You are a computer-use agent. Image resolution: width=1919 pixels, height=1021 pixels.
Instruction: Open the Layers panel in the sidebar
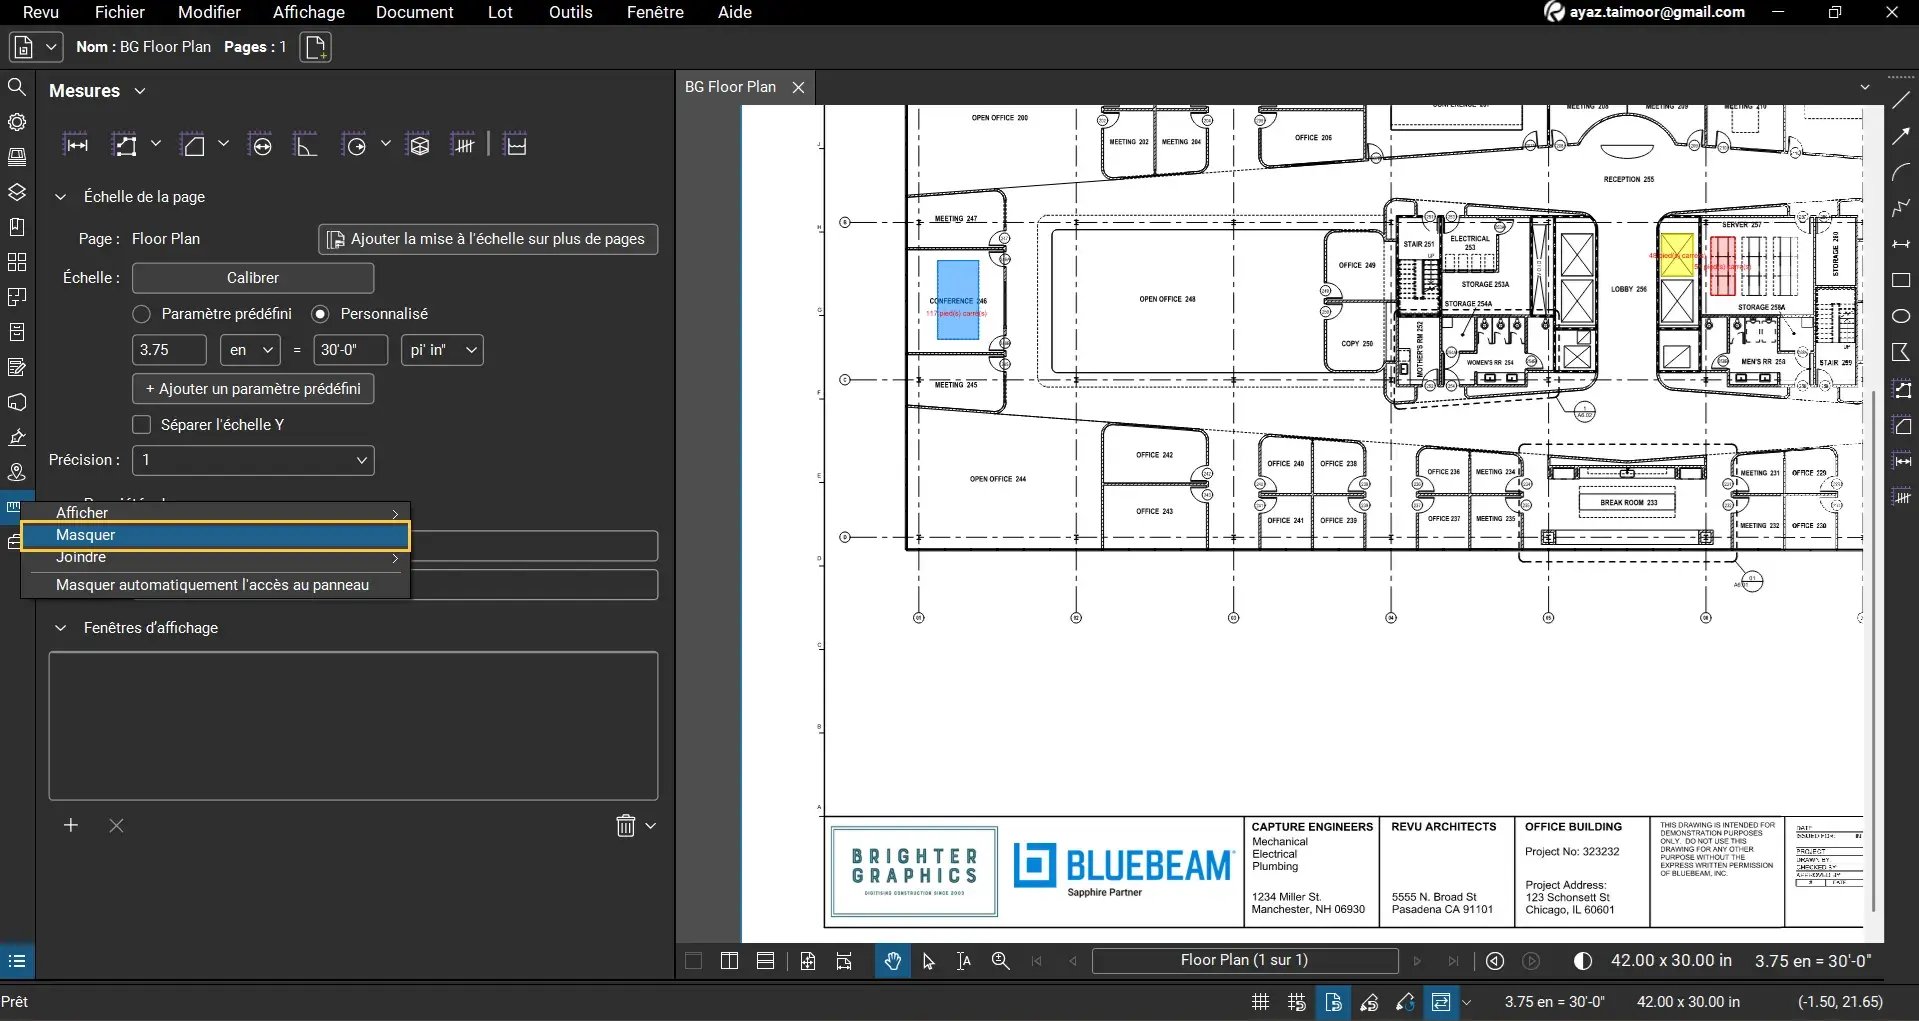[x=17, y=192]
